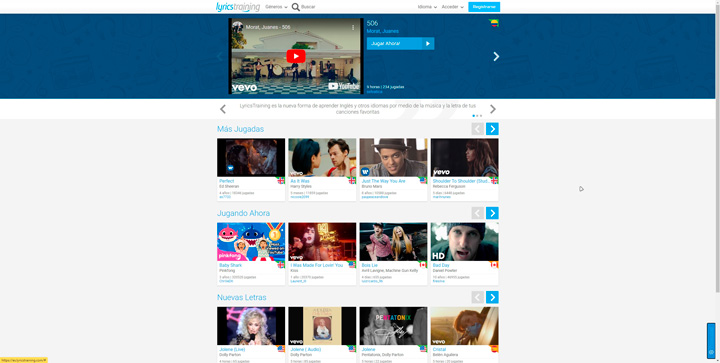Show previous Más Jugadas songs
This screenshot has height=363, width=720.
point(478,129)
